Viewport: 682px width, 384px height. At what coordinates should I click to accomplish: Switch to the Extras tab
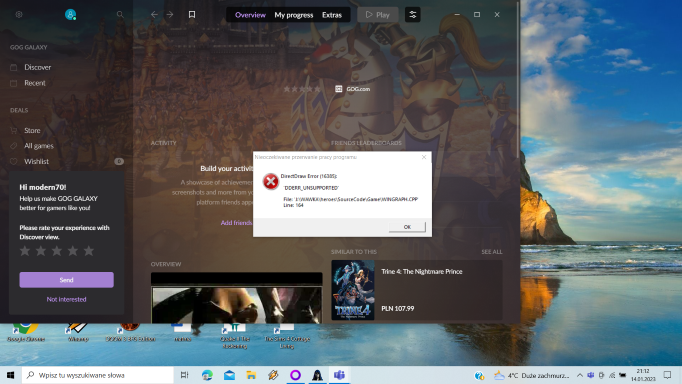pyautogui.click(x=332, y=15)
